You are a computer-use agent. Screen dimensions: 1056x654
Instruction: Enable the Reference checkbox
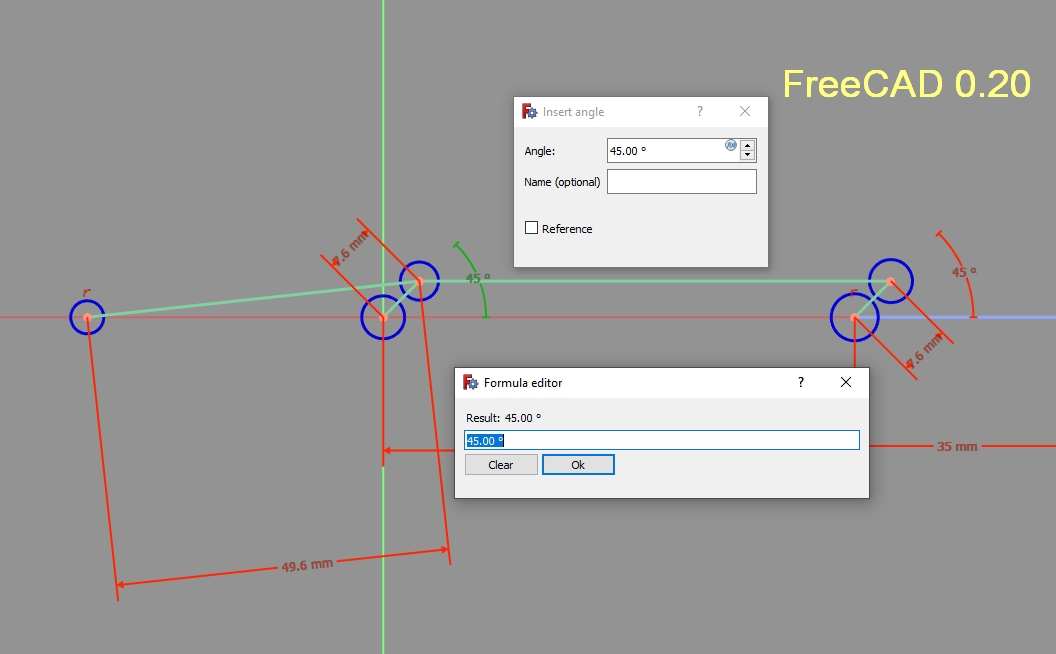tap(531, 227)
